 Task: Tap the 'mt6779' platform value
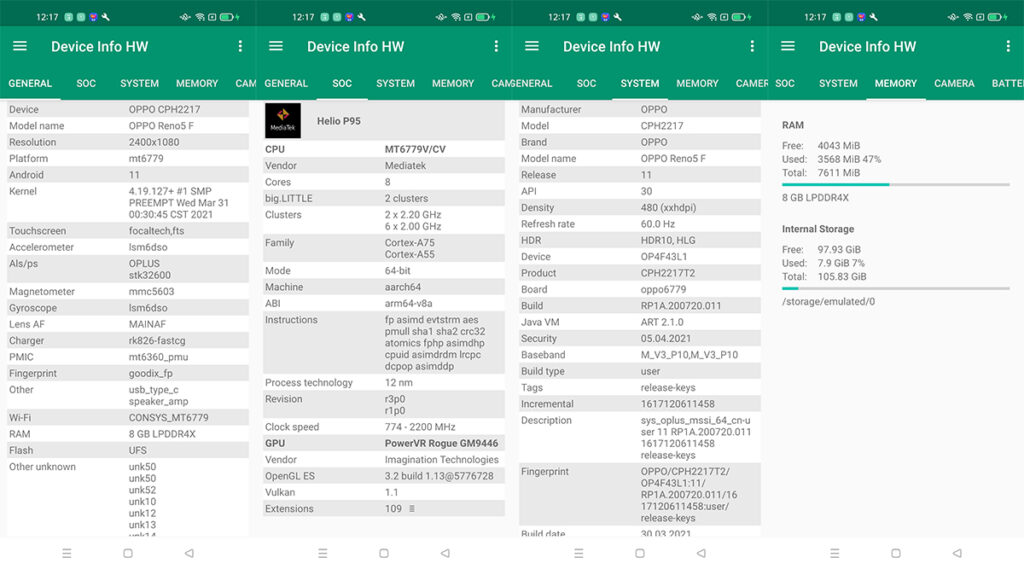(146, 158)
